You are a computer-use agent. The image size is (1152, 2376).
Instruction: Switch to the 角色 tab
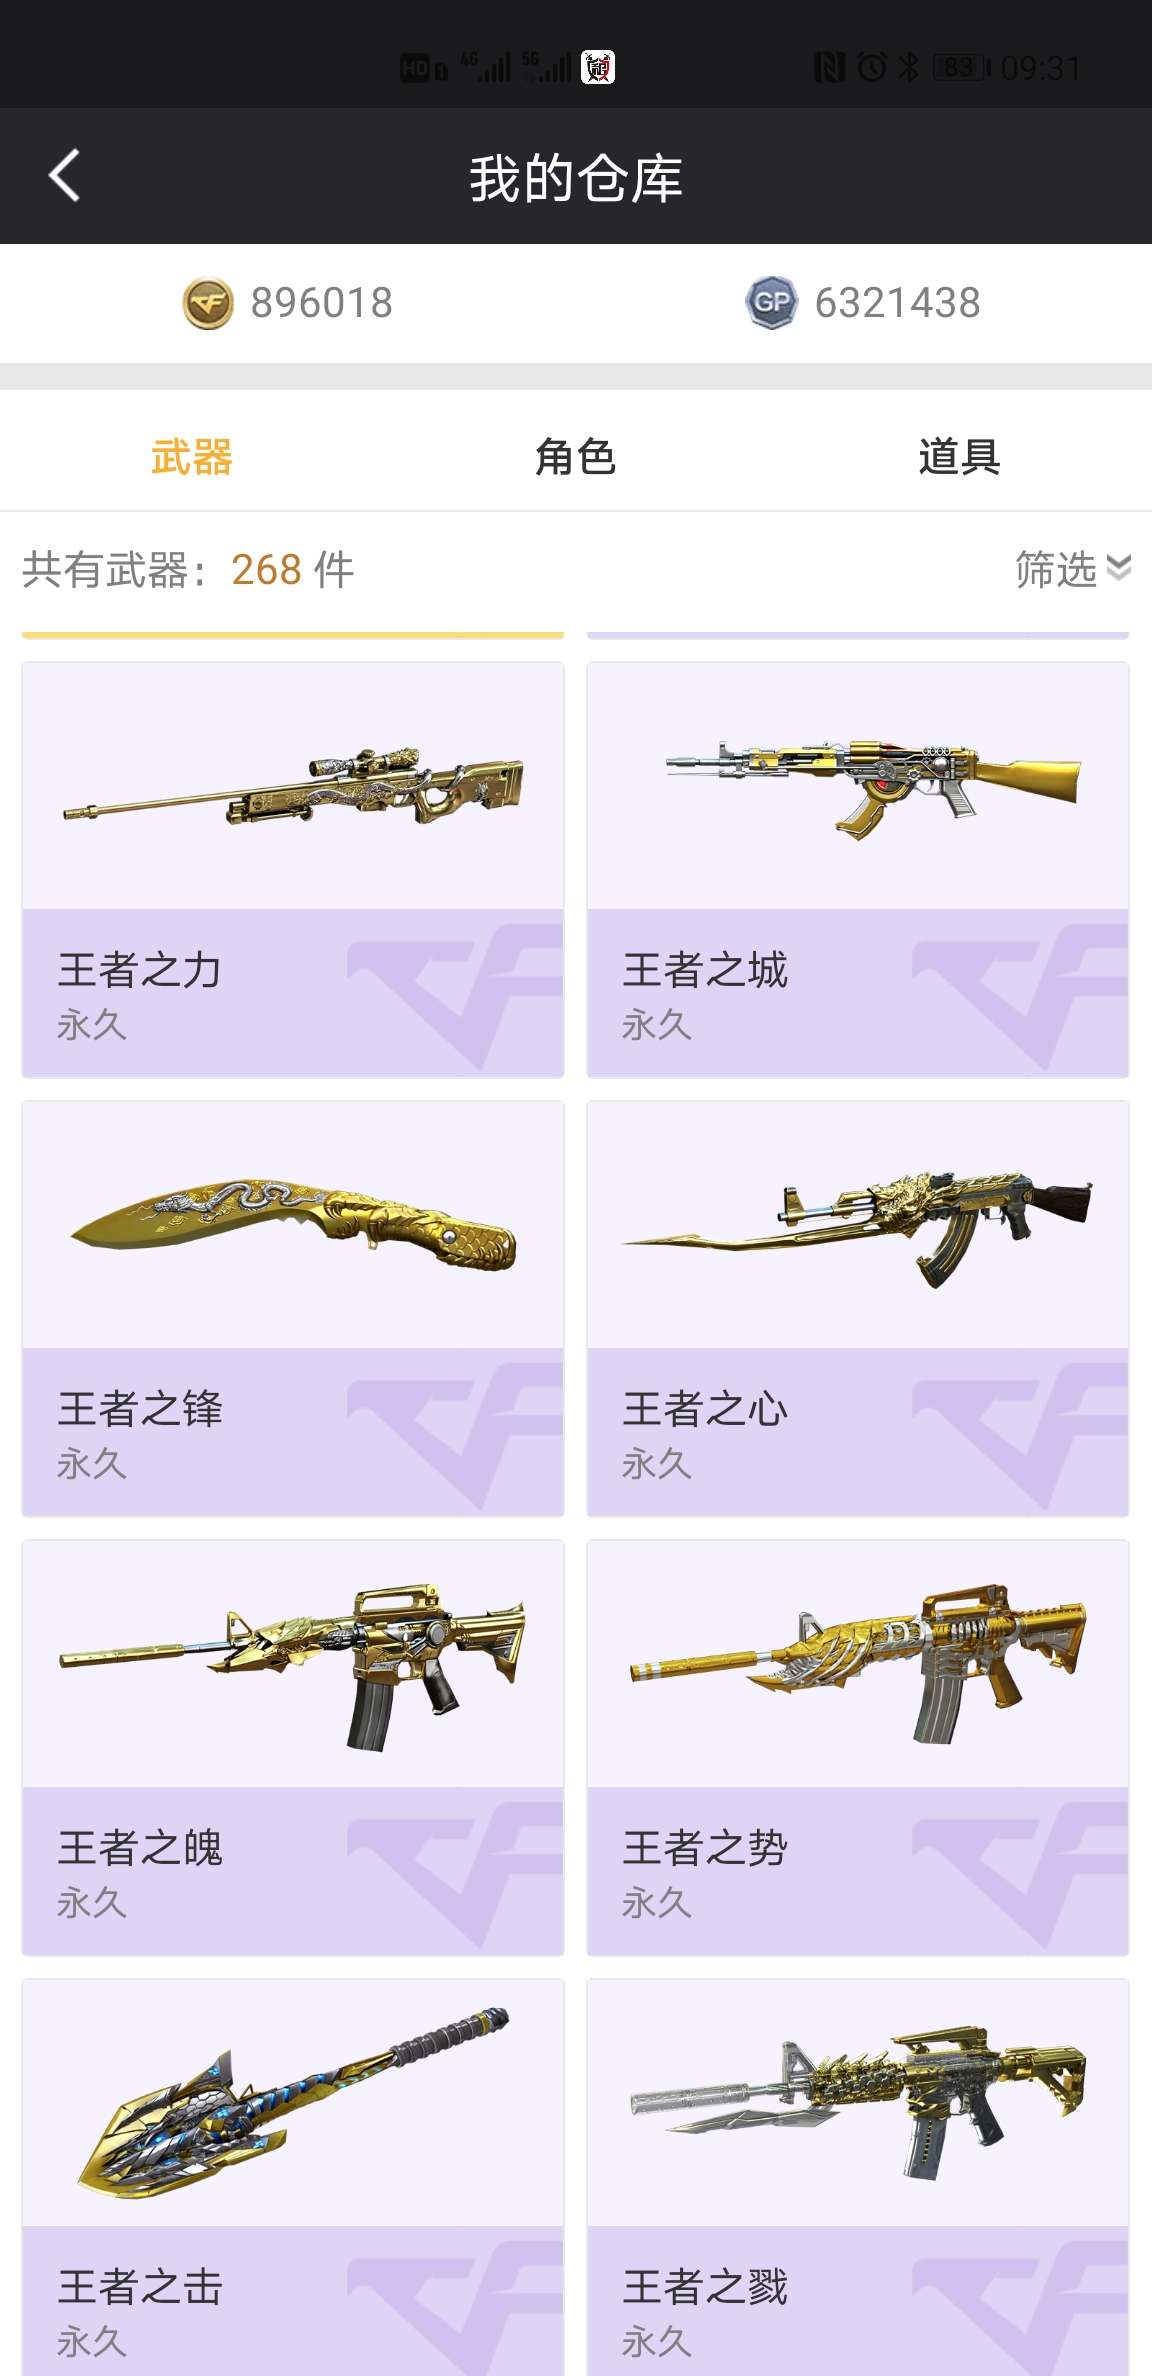(x=575, y=457)
